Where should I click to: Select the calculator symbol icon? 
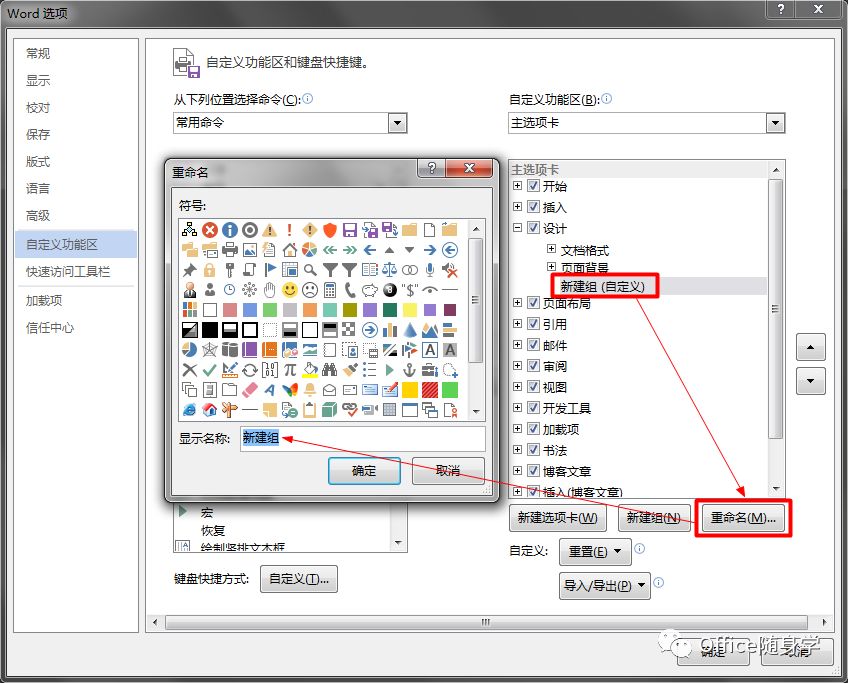pyautogui.click(x=329, y=290)
